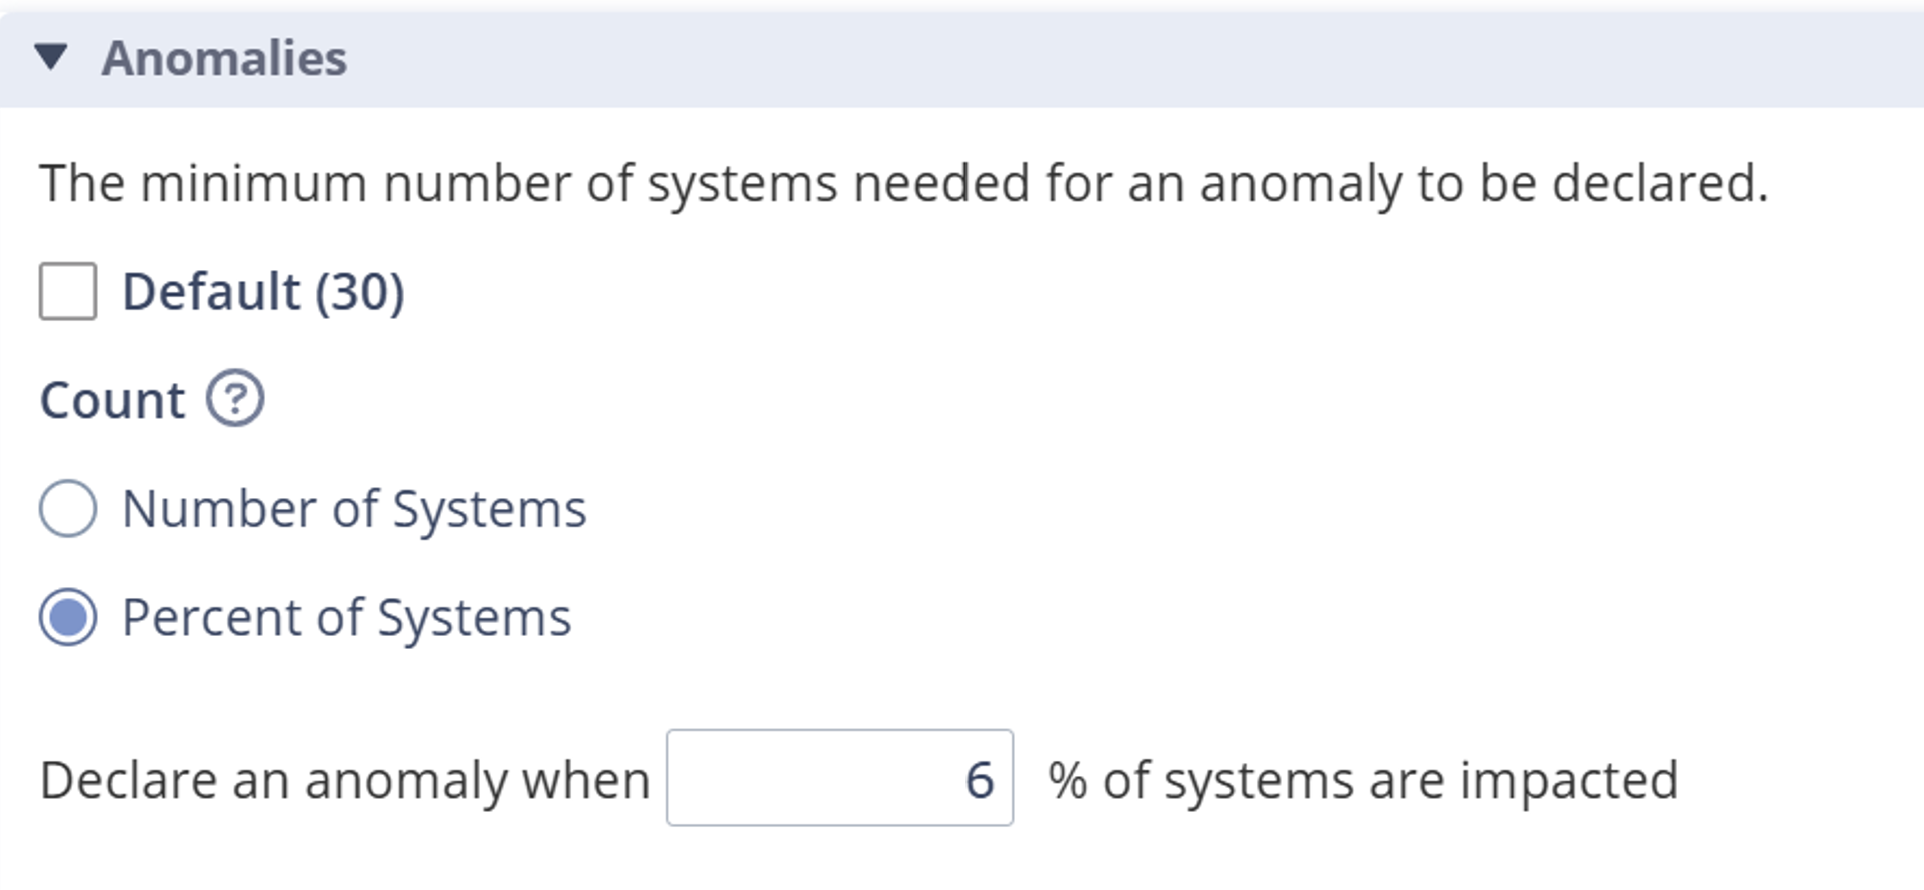Collapse the Anomalies section triangle
The image size is (1924, 890).
(51, 57)
